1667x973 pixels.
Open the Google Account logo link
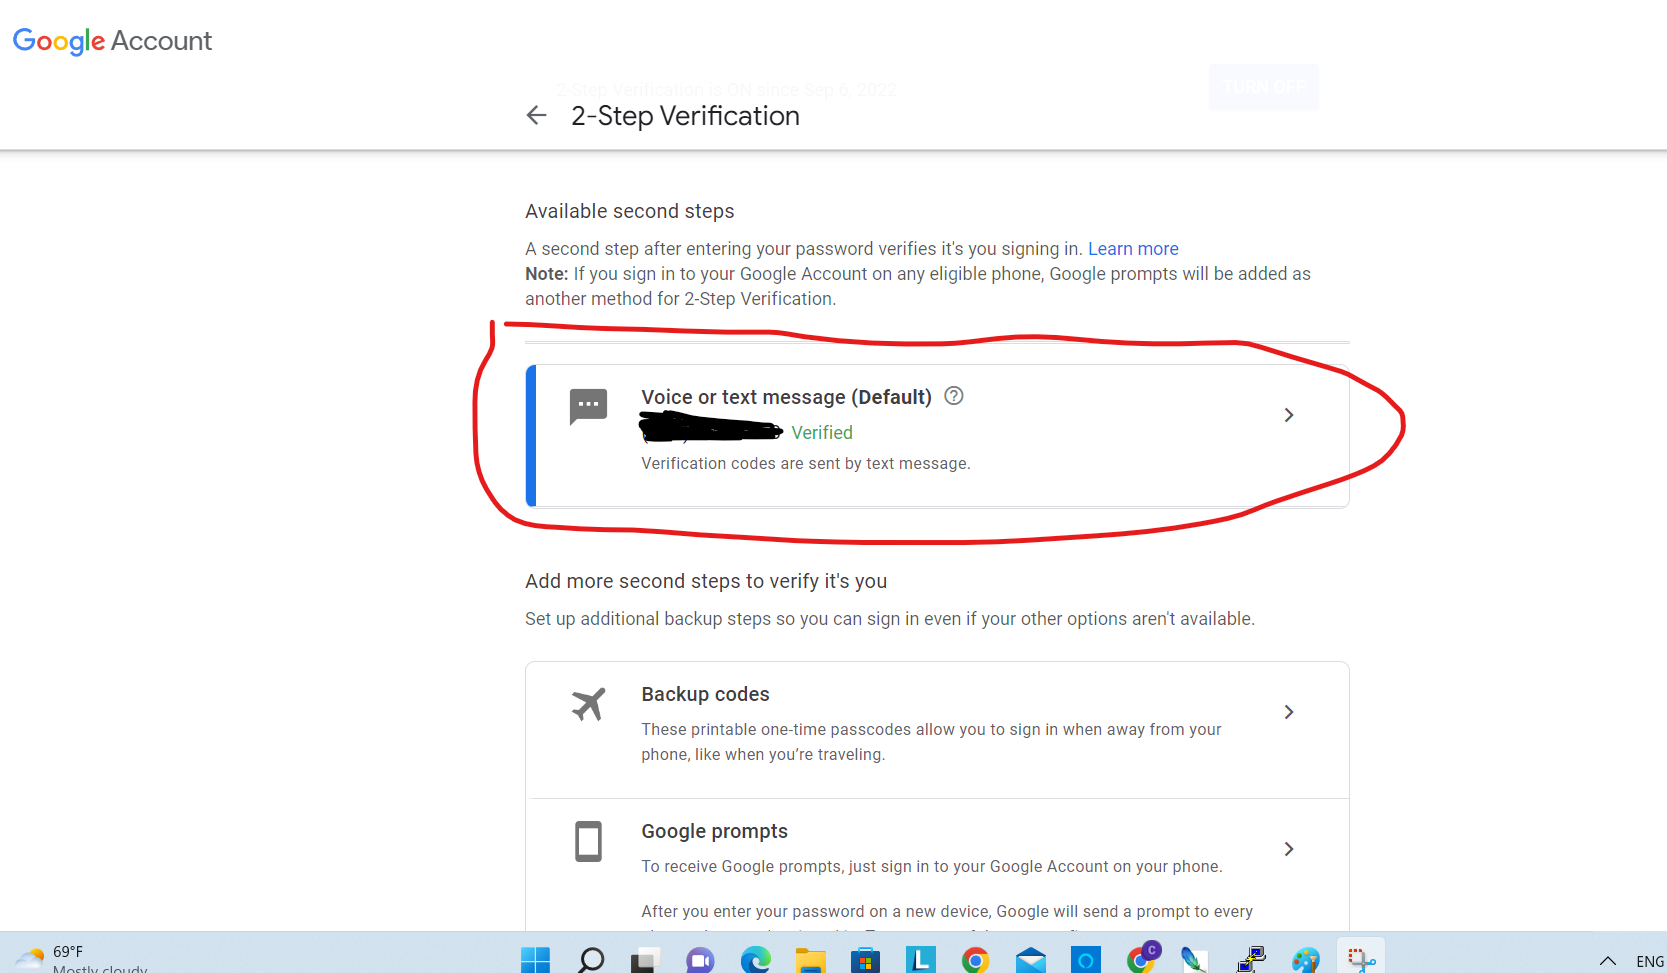coord(112,41)
